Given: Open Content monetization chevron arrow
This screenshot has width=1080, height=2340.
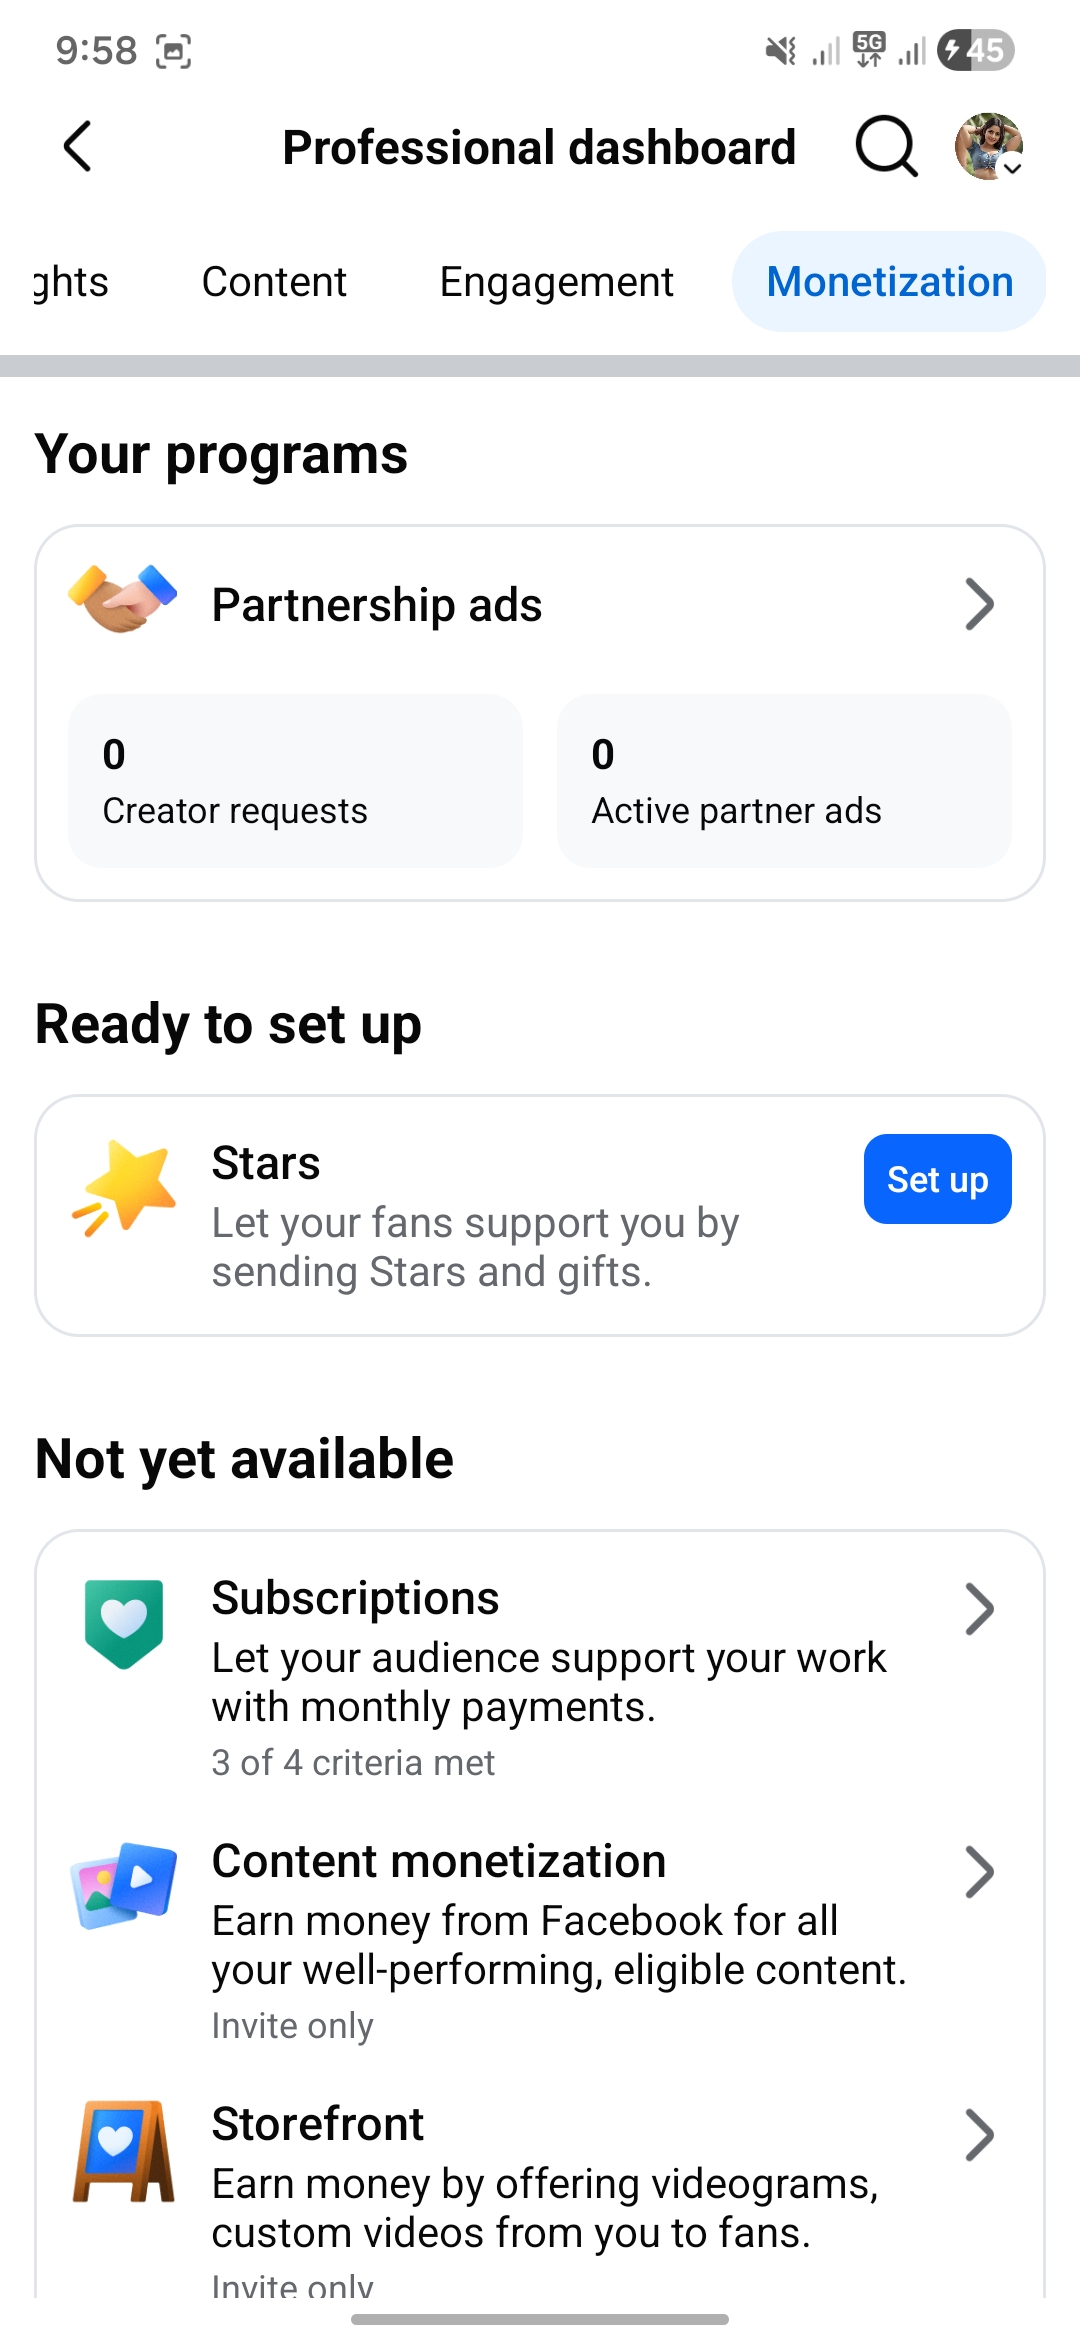Looking at the screenshot, I should pos(979,1872).
